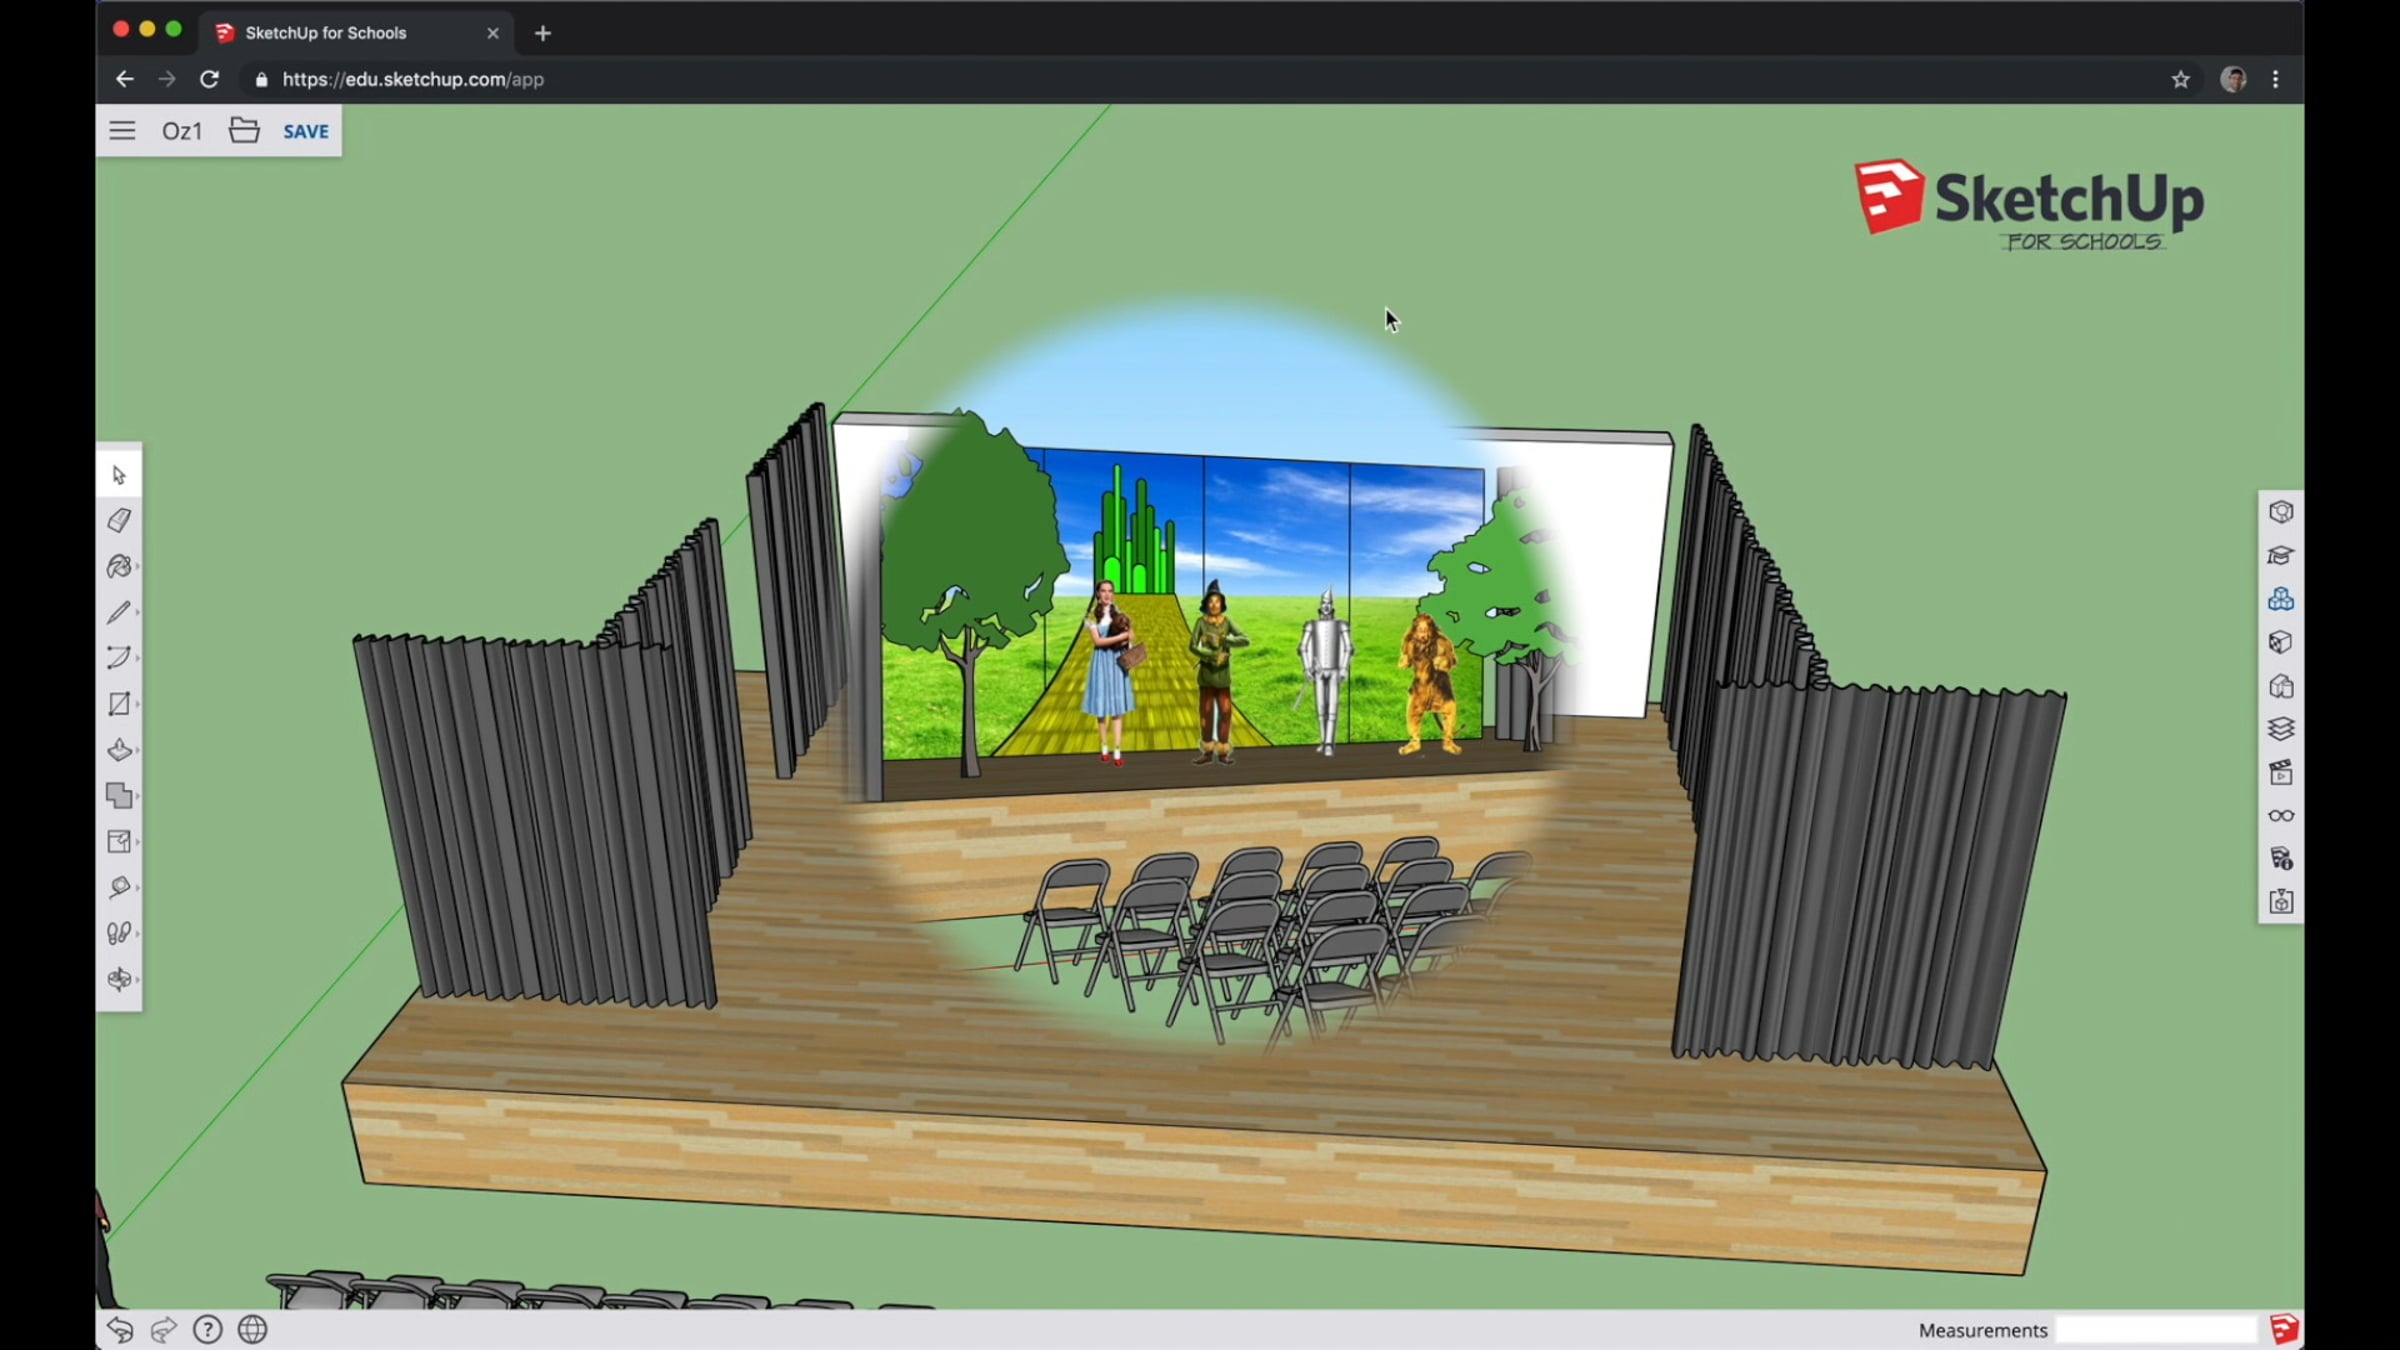Screen dimensions: 2400x1350
Task: Open the Components panel icon
Action: 2280,599
